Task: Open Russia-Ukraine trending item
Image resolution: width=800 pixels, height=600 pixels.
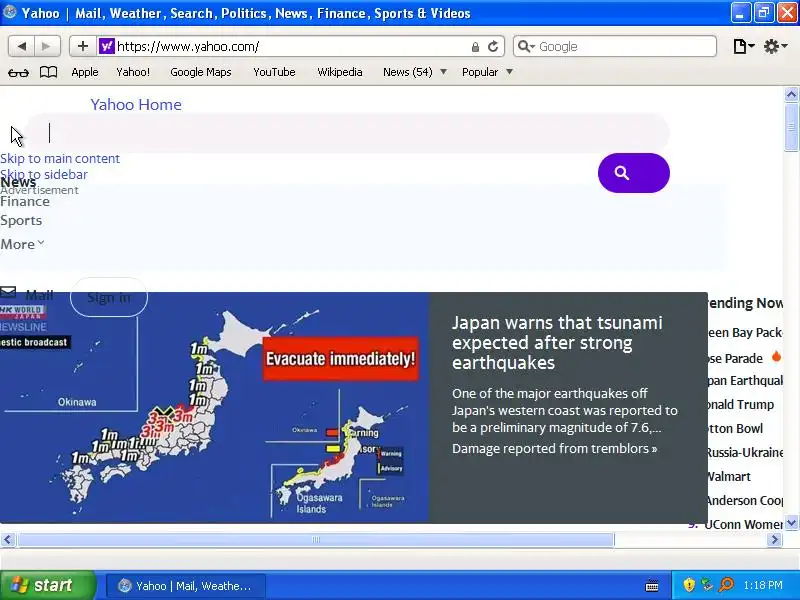Action: (744, 453)
